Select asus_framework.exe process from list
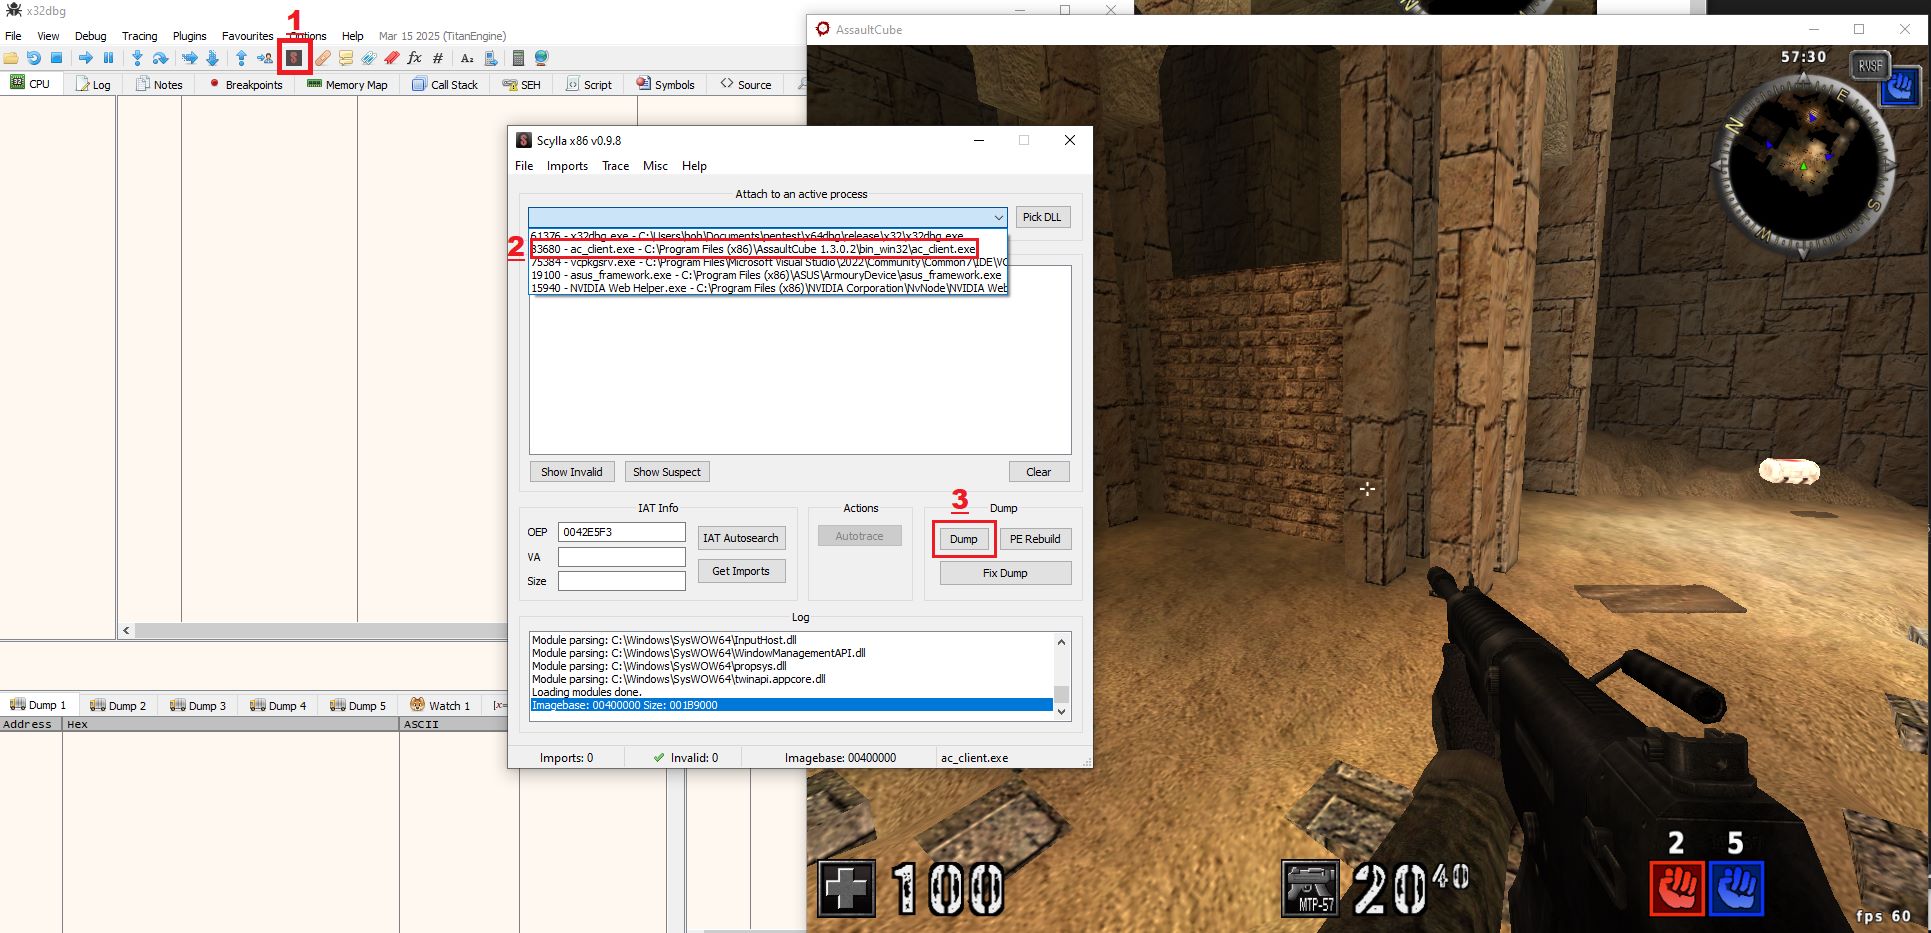This screenshot has height=933, width=1931. click(x=768, y=275)
